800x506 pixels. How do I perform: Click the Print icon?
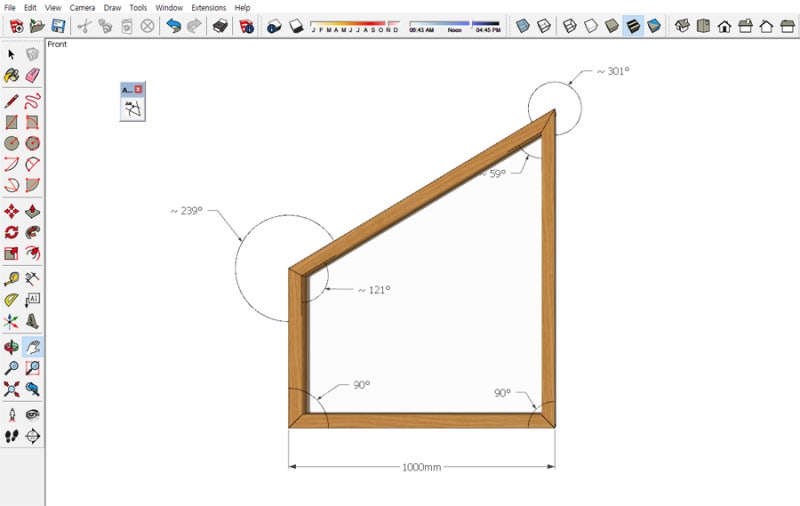220,26
